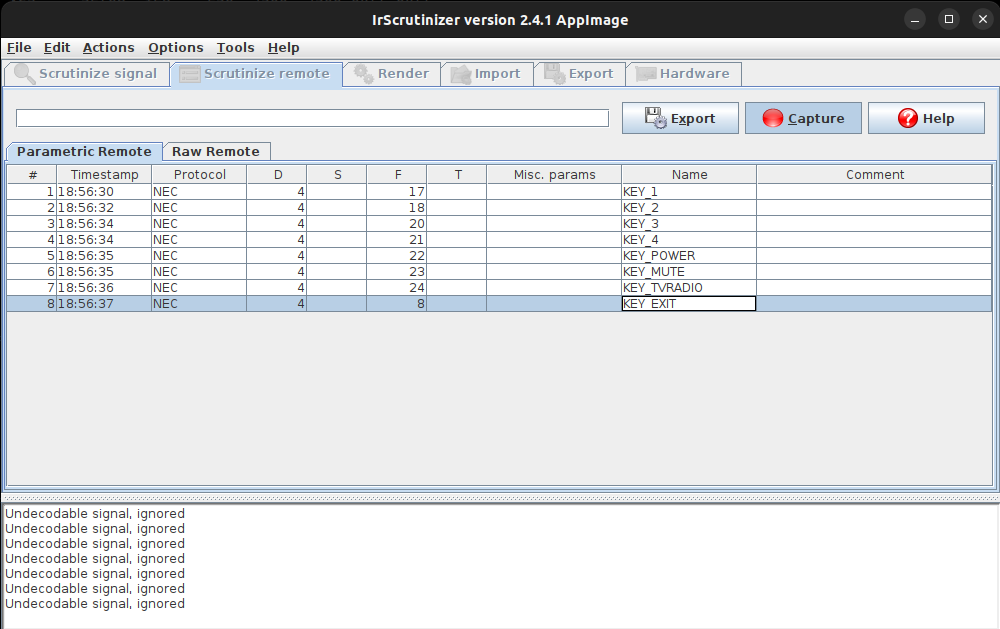
Task: Open the File menu
Action: tap(19, 47)
